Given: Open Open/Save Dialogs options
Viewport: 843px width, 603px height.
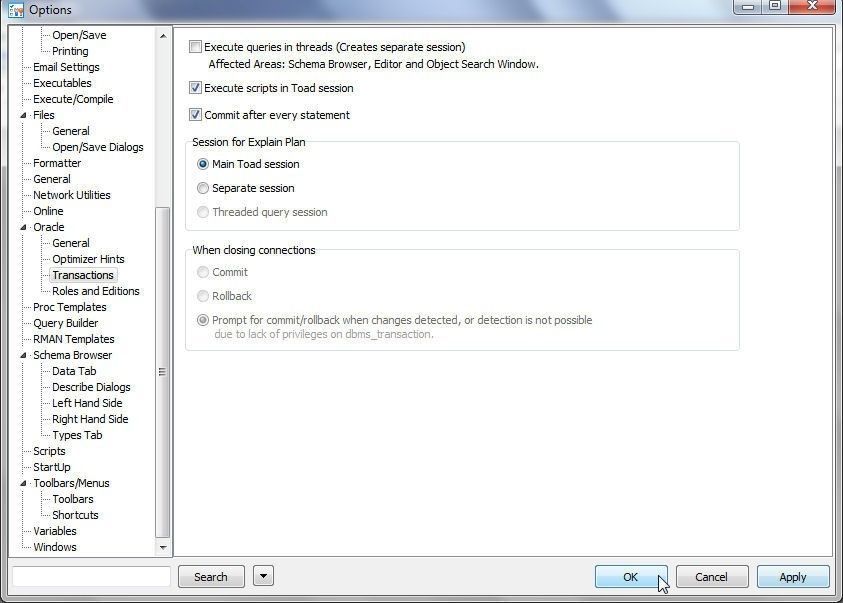Looking at the screenshot, I should (x=98, y=147).
